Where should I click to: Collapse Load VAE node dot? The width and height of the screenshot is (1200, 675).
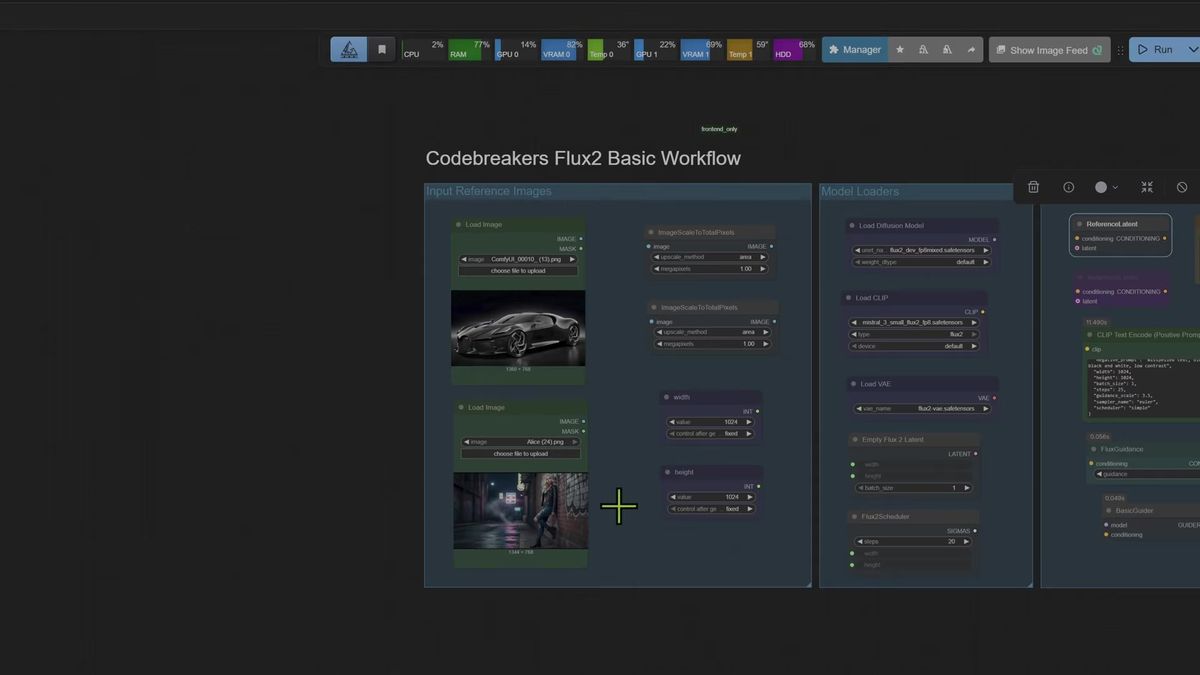pyautogui.click(x=852, y=384)
